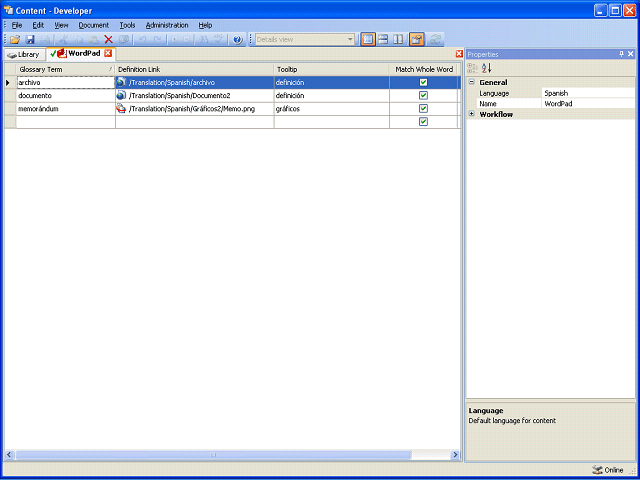Toggle Match Whole Word in empty new row
Image resolution: width=640 pixels, height=480 pixels.
423,122
